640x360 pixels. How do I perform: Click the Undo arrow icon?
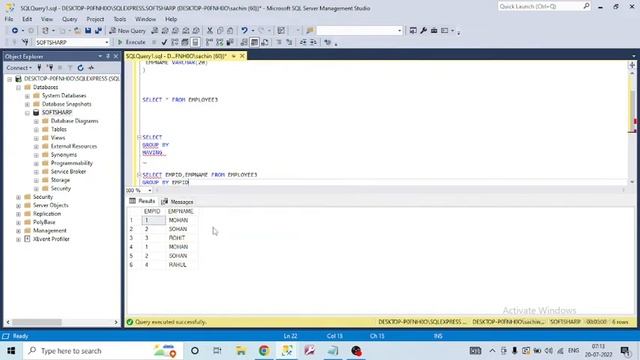click(x=244, y=31)
